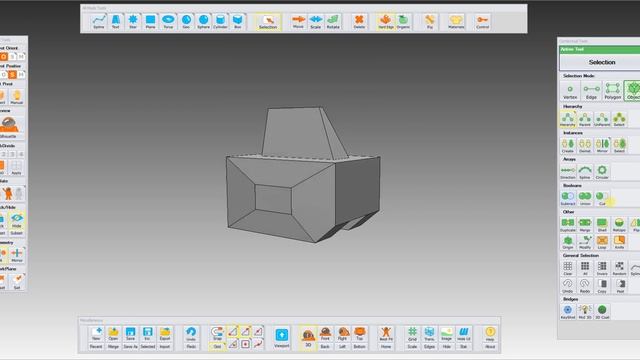This screenshot has width=640, height=360.
Task: Click the Open file icon in bottom toolbar
Action: point(113,334)
